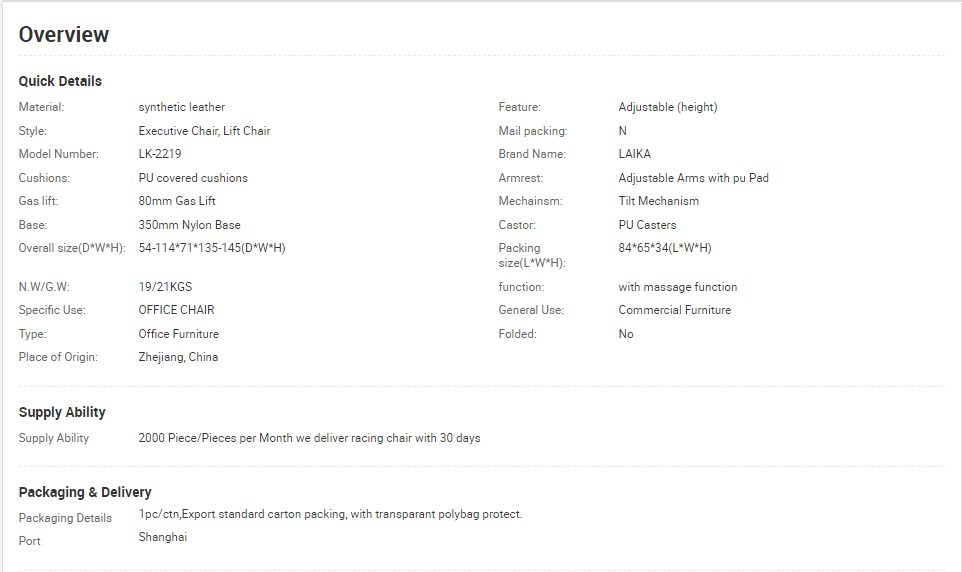Viewport: 962px width, 572px height.
Task: Click the Overview heading
Action: pos(64,34)
